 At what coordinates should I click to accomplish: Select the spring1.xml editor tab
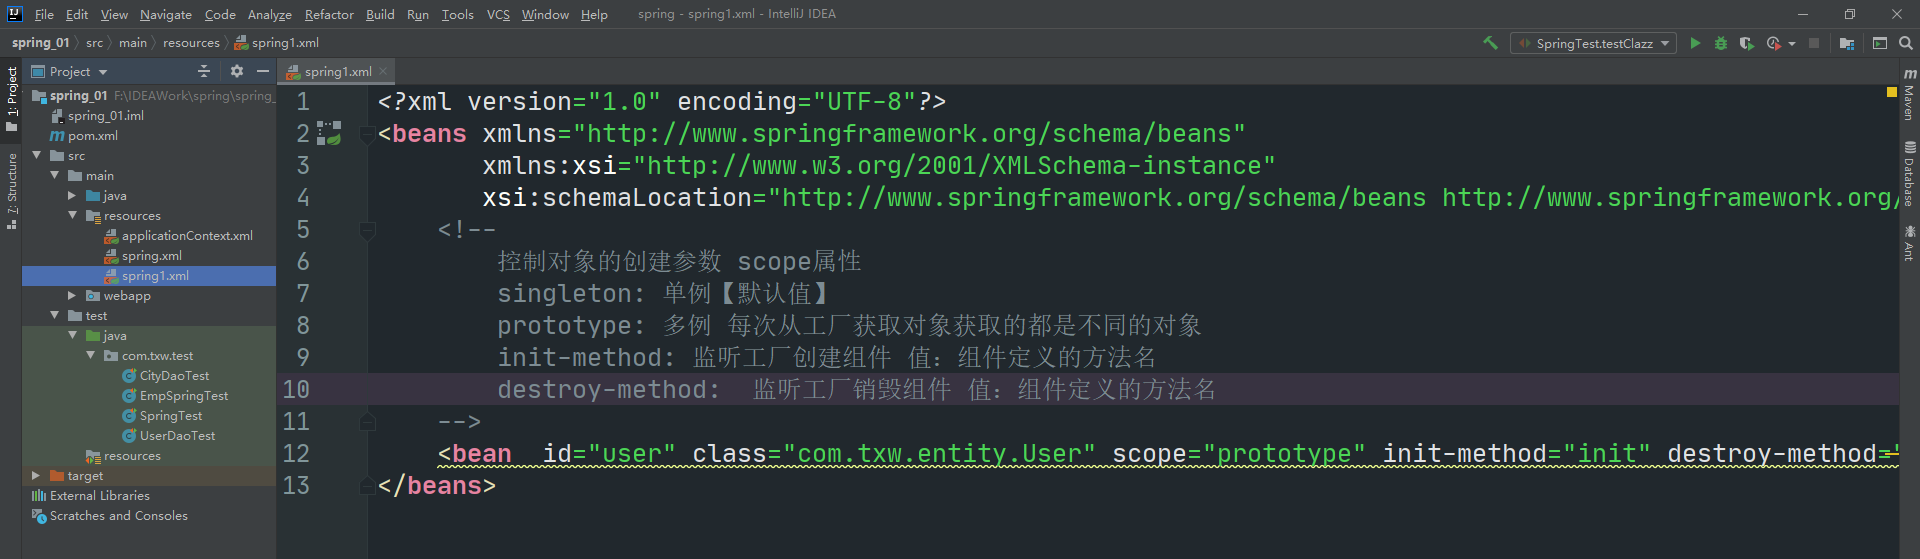click(336, 71)
